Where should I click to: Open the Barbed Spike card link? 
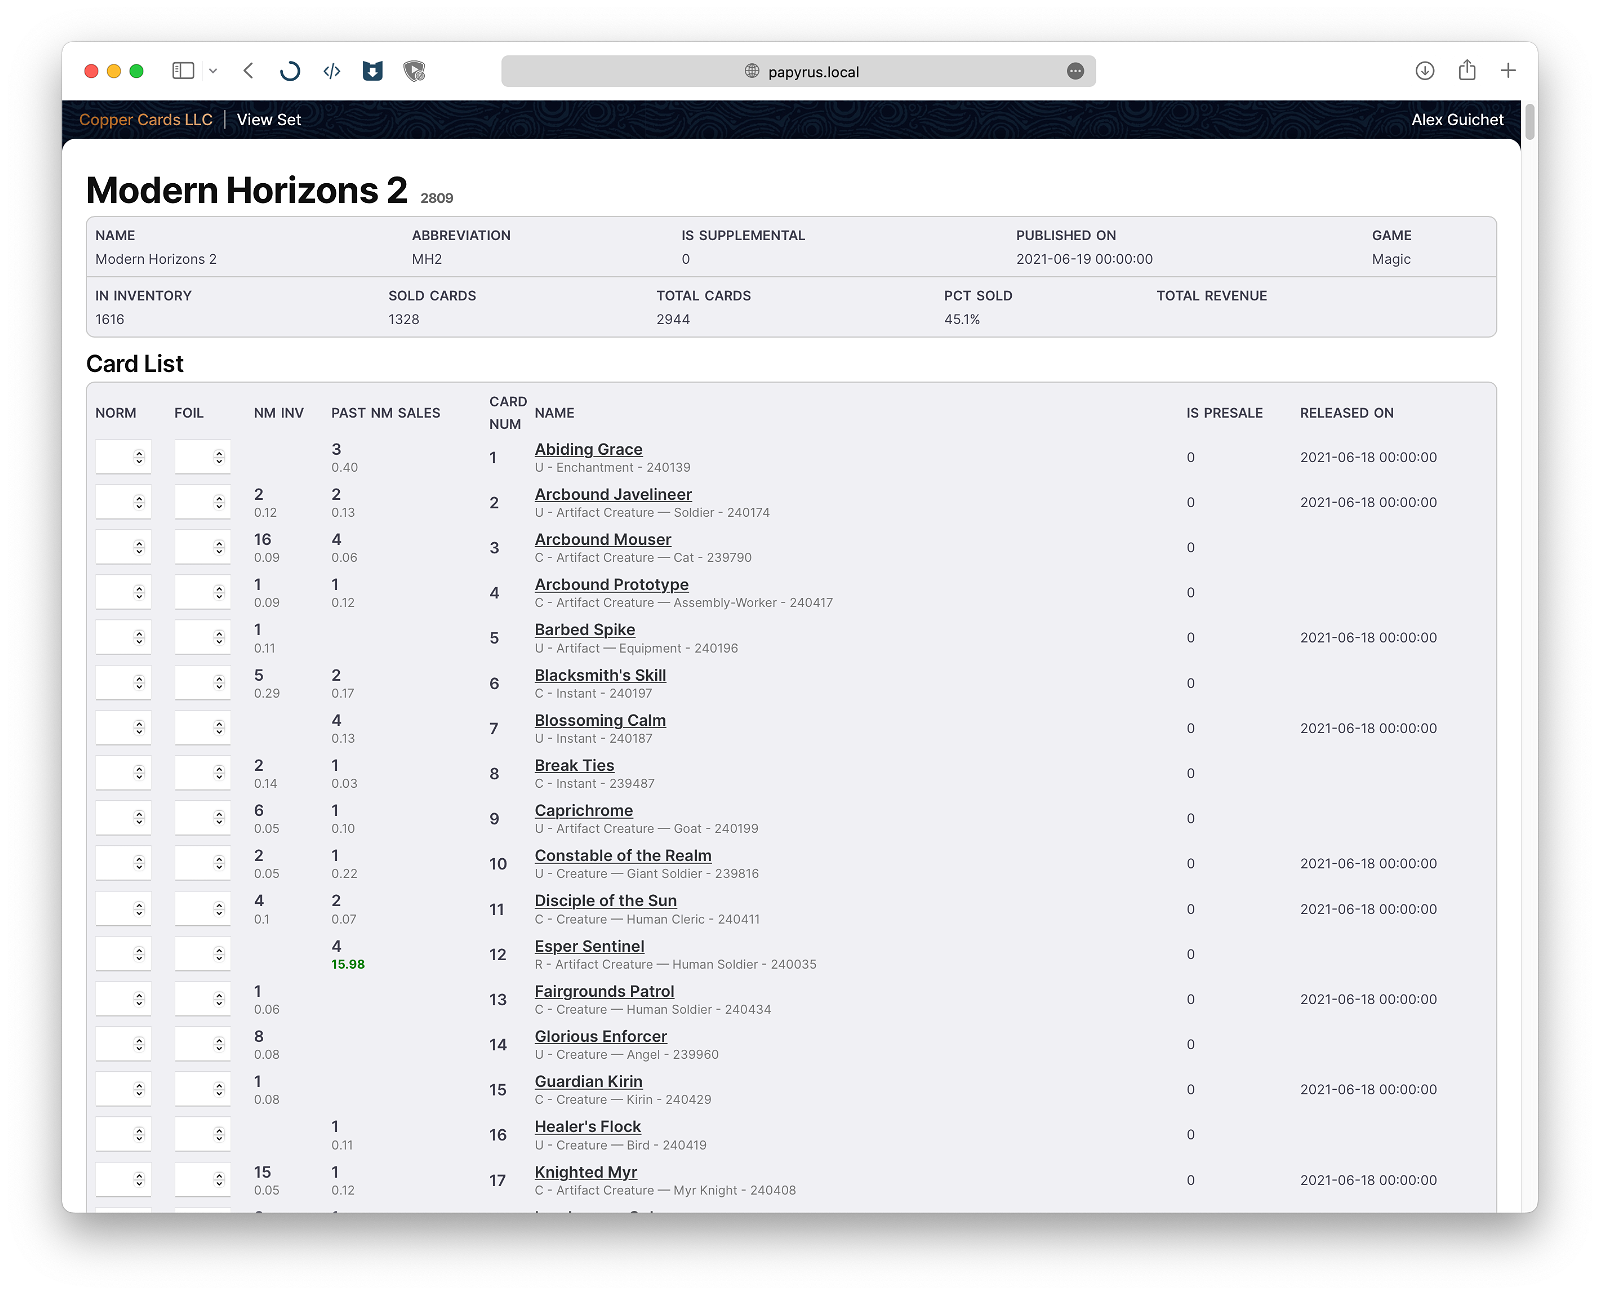click(585, 629)
